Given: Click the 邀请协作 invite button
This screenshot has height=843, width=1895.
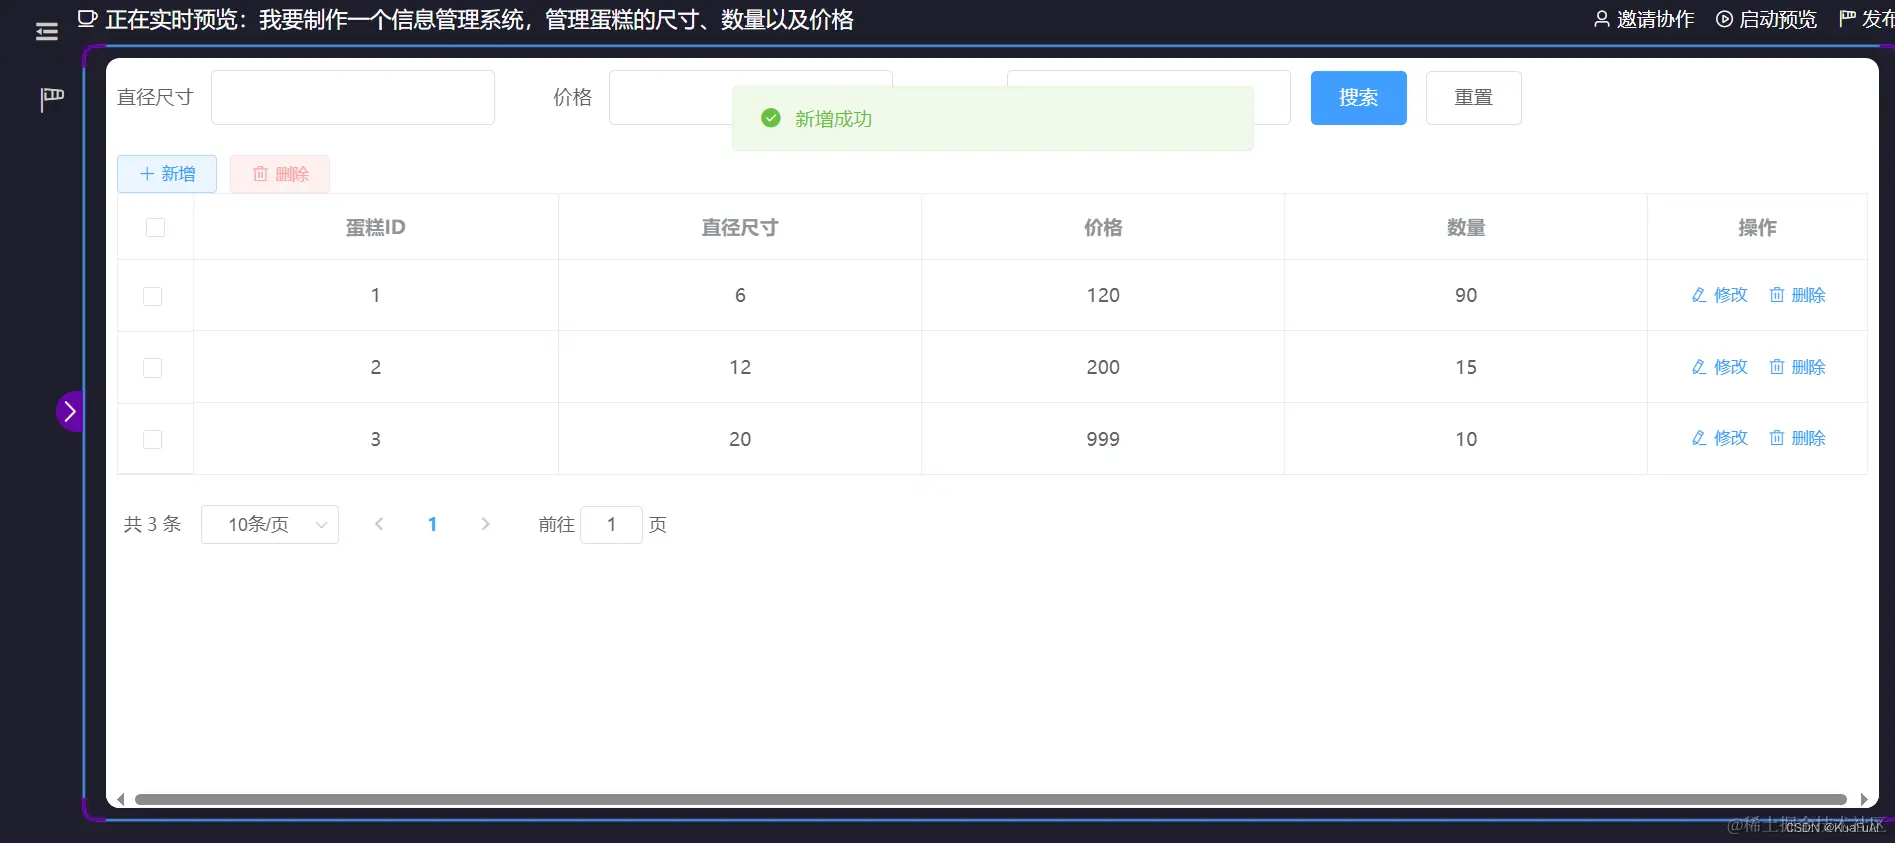Looking at the screenshot, I should click(1643, 19).
